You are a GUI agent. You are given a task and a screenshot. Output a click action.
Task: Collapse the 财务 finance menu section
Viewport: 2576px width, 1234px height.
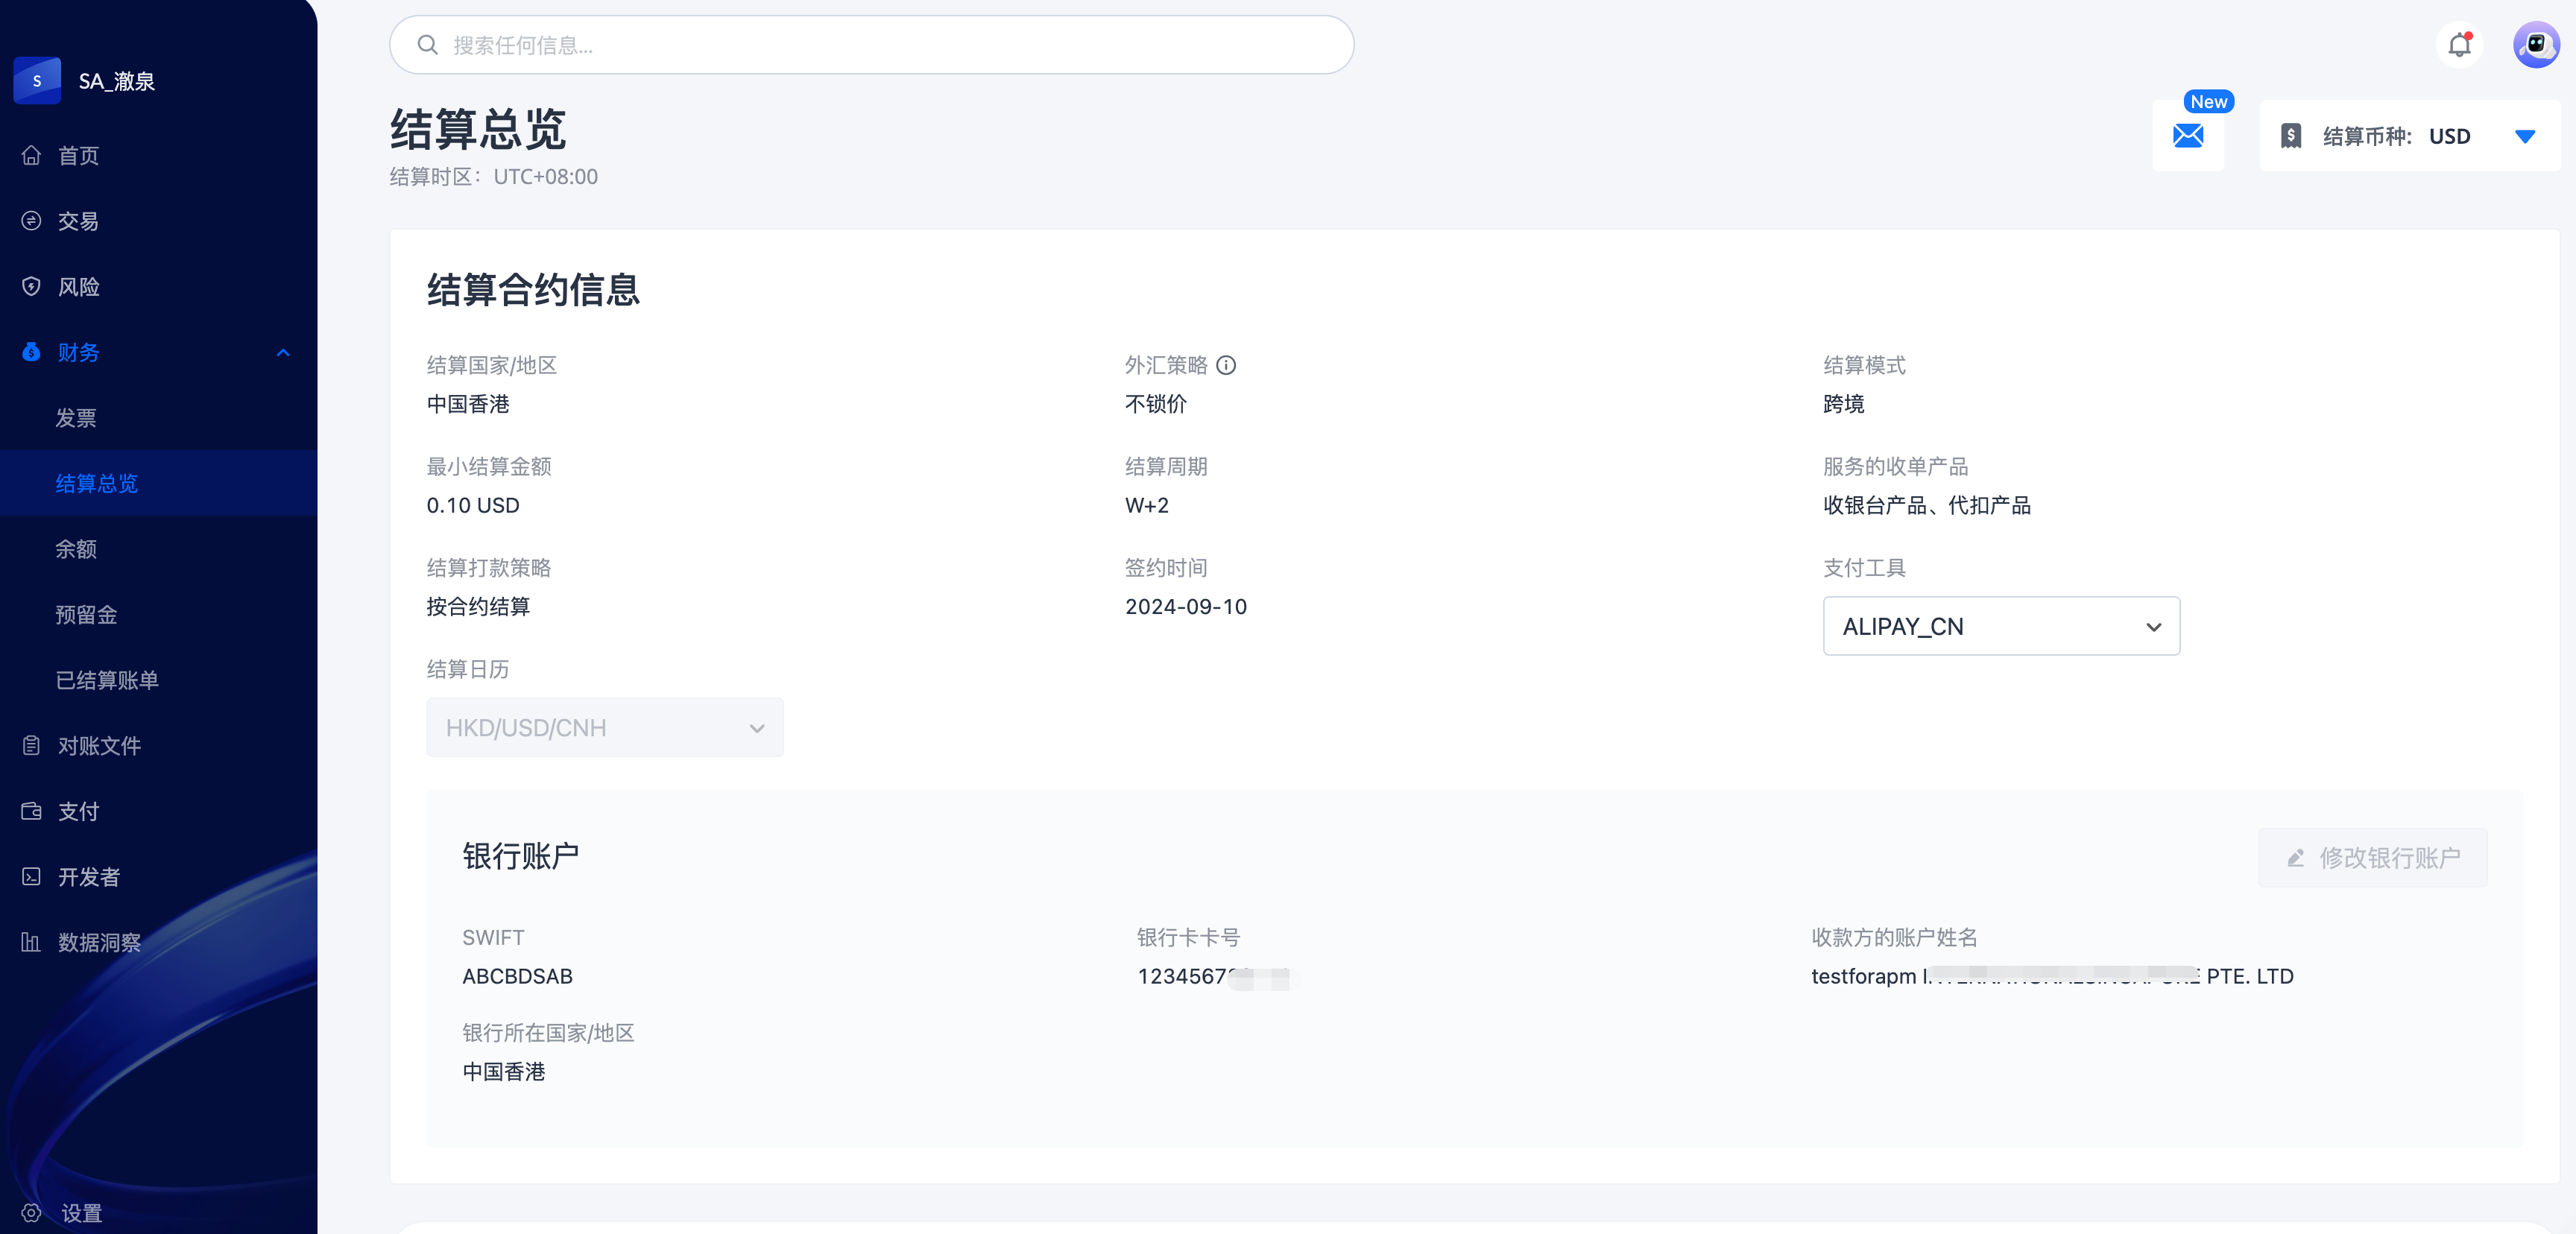283,353
